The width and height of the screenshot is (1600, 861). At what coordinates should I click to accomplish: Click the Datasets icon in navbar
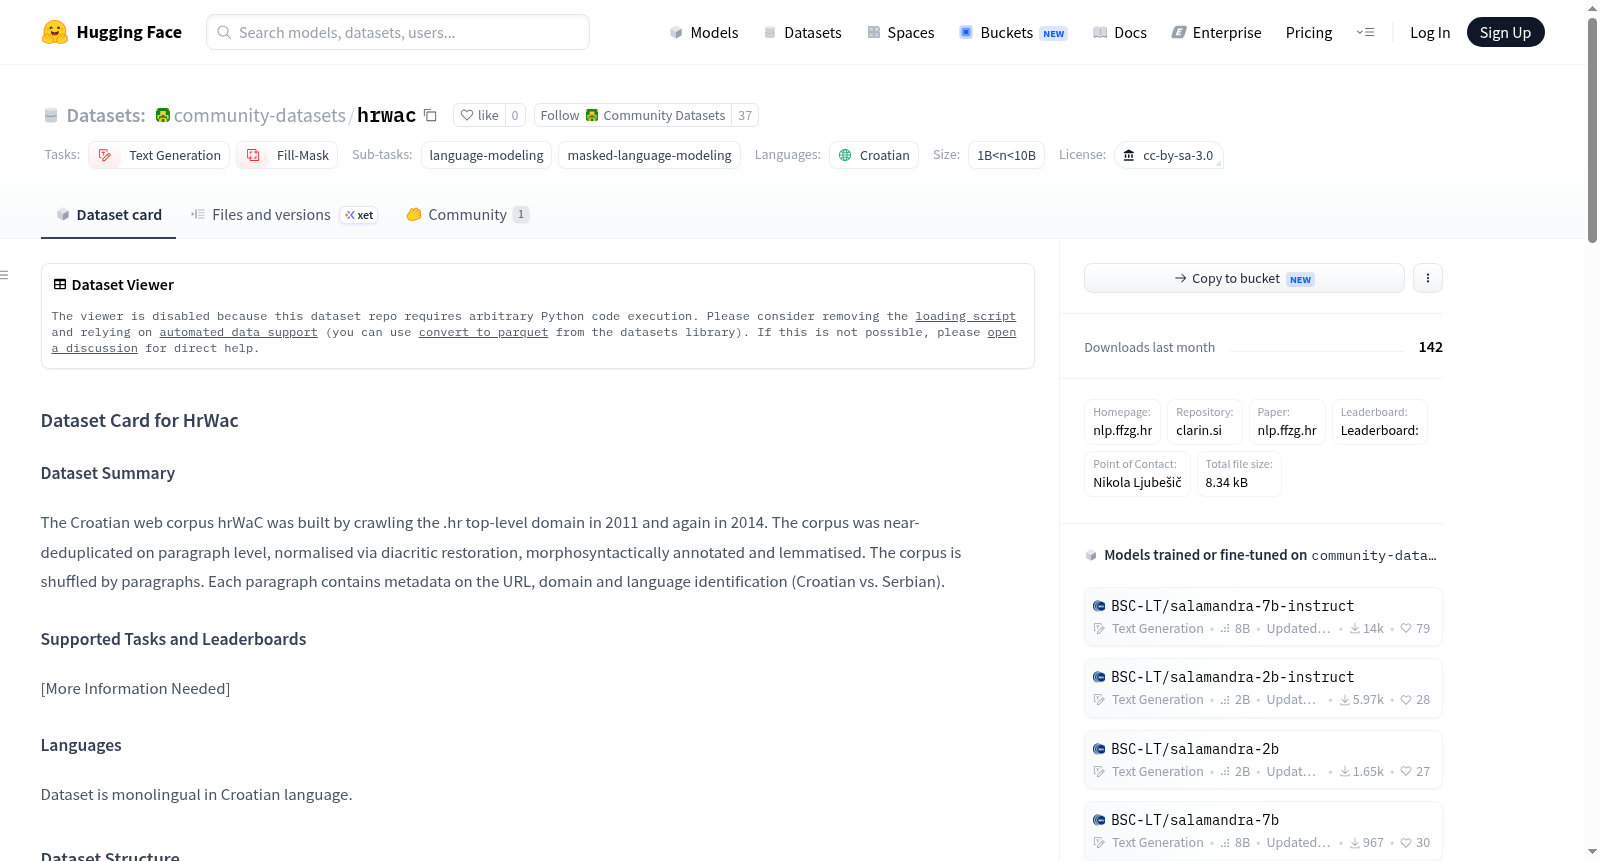pyautogui.click(x=770, y=32)
